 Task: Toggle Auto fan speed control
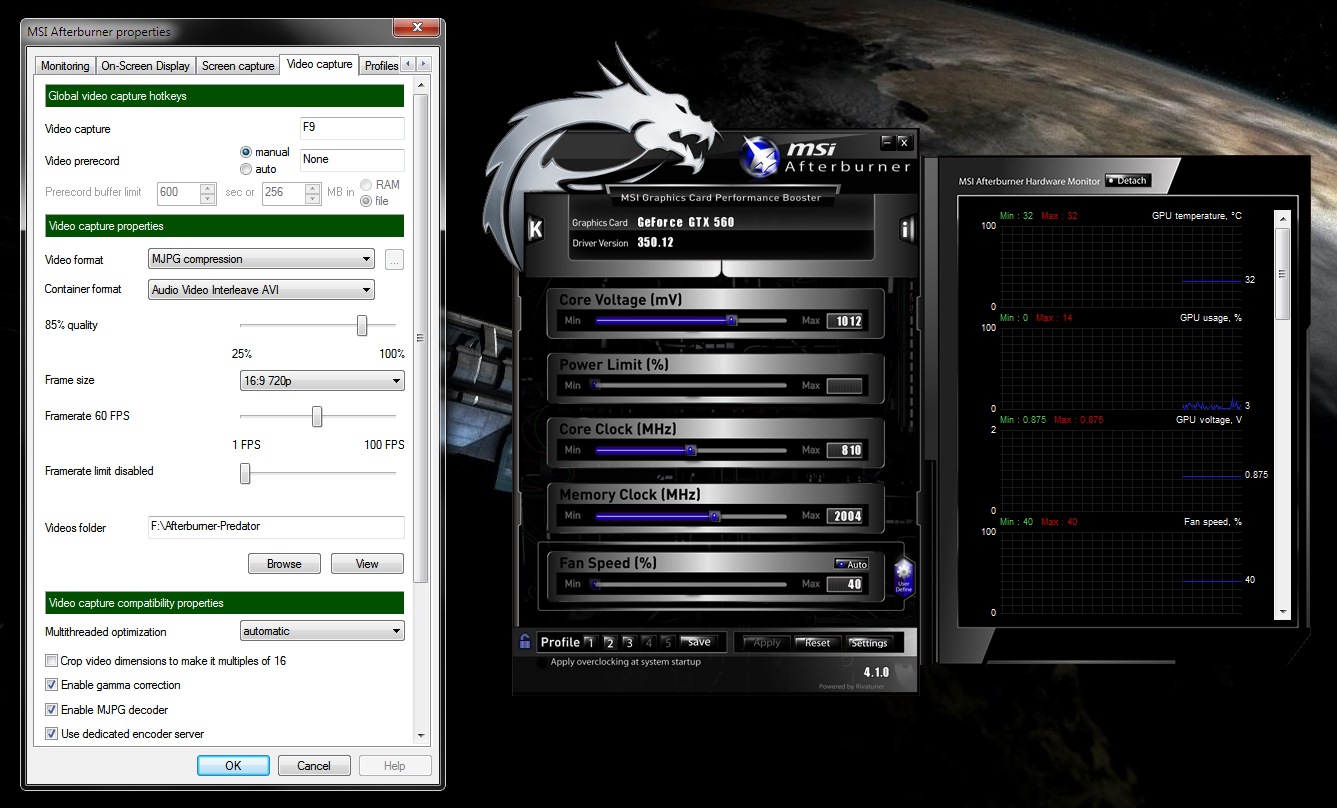pos(851,564)
